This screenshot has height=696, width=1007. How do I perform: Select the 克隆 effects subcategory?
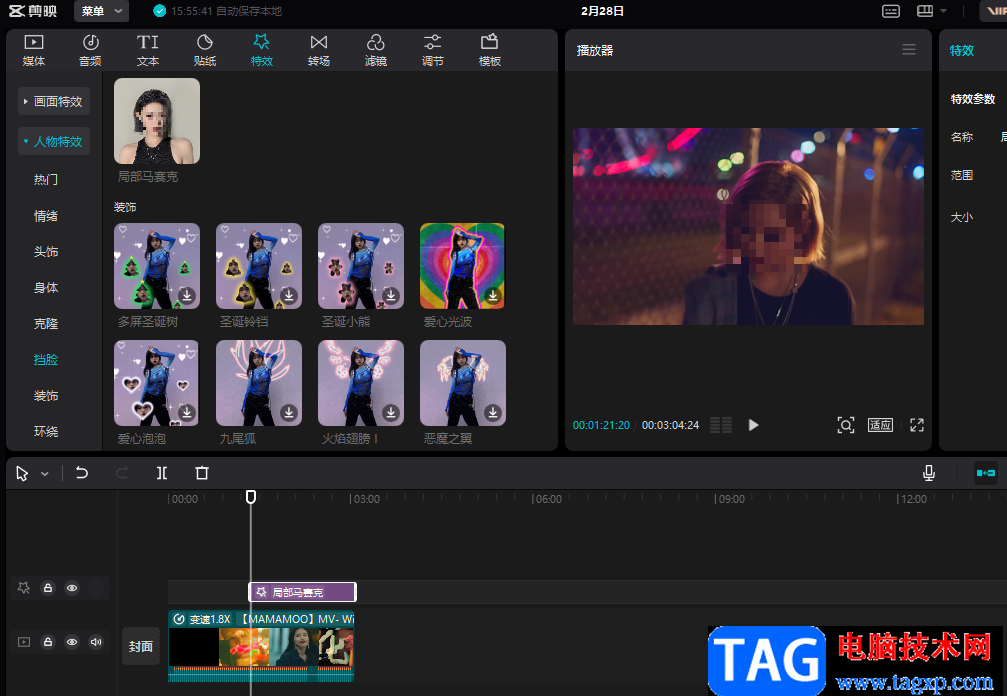[x=46, y=324]
